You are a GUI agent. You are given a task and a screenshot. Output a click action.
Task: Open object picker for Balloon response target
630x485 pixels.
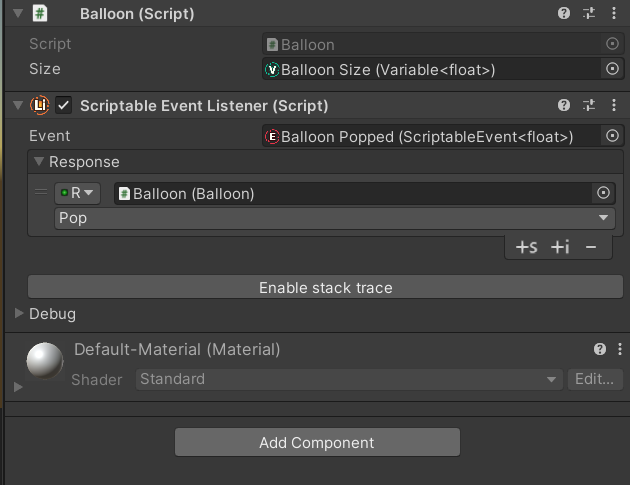click(x=603, y=193)
